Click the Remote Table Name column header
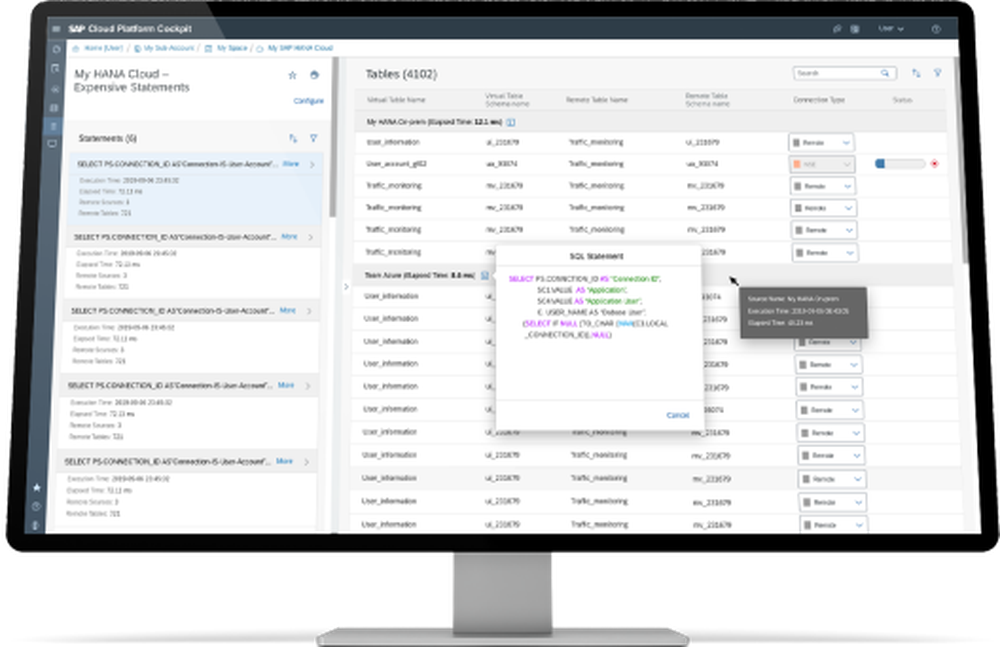Screen dimensions: 1000x647 [x=598, y=100]
